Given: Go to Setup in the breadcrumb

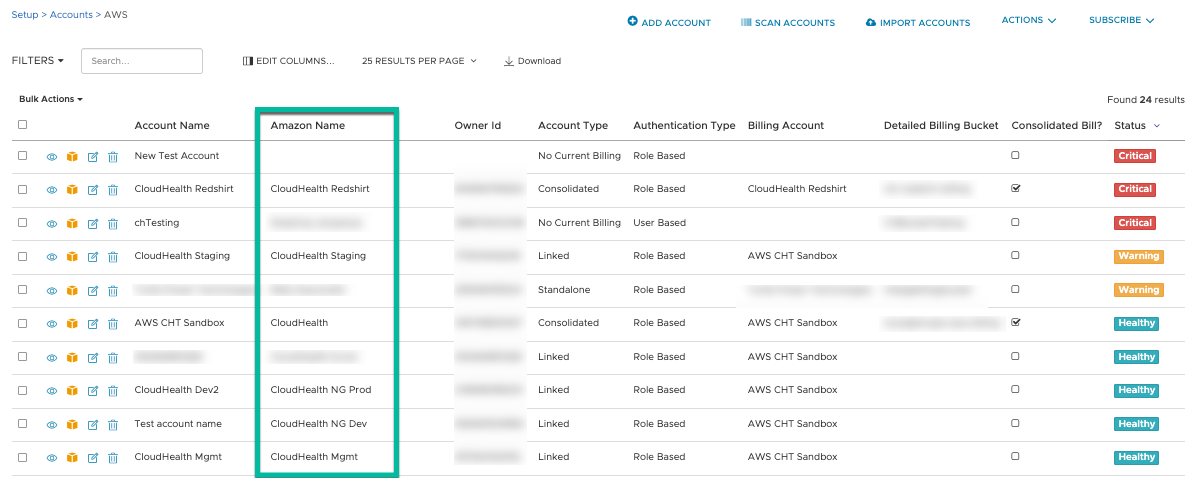Looking at the screenshot, I should click(25, 14).
